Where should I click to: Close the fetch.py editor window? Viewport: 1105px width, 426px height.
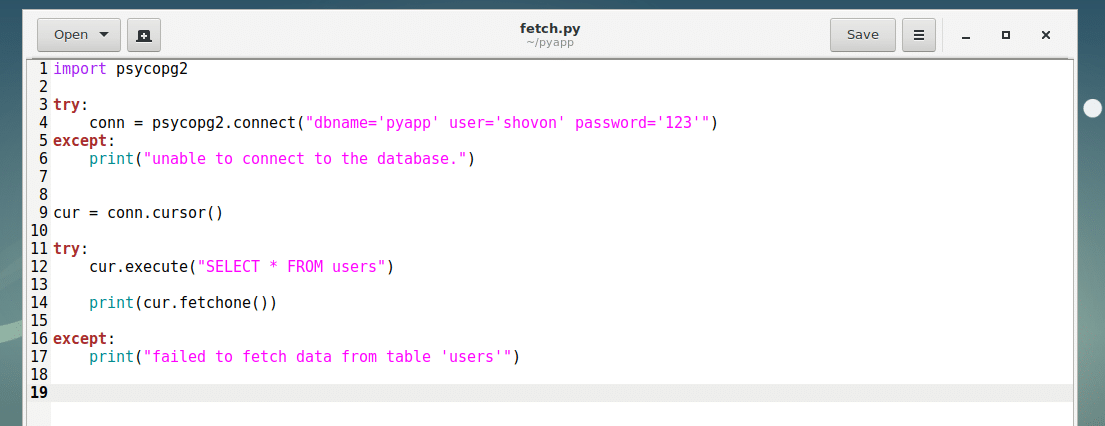pos(1046,35)
